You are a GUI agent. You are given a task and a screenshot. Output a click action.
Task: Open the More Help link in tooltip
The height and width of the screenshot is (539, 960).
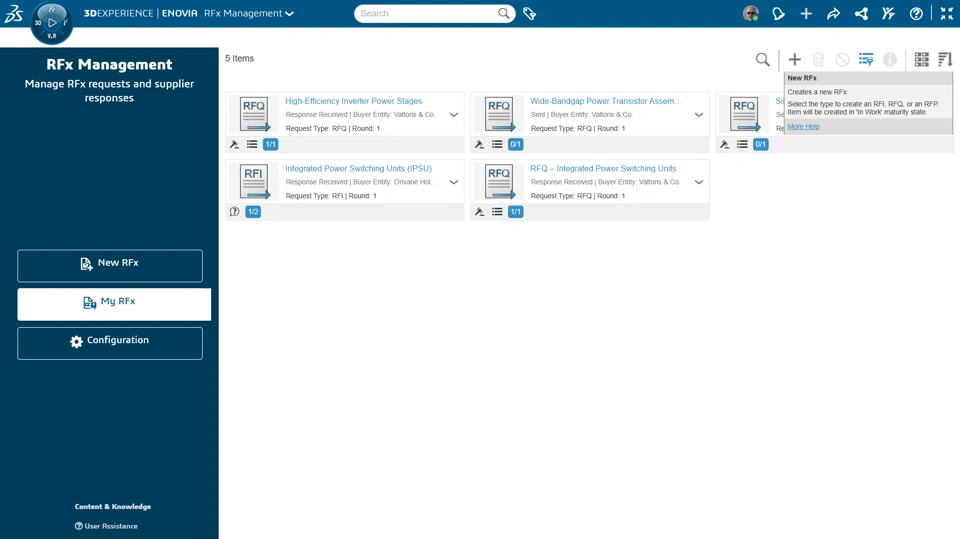coord(803,127)
